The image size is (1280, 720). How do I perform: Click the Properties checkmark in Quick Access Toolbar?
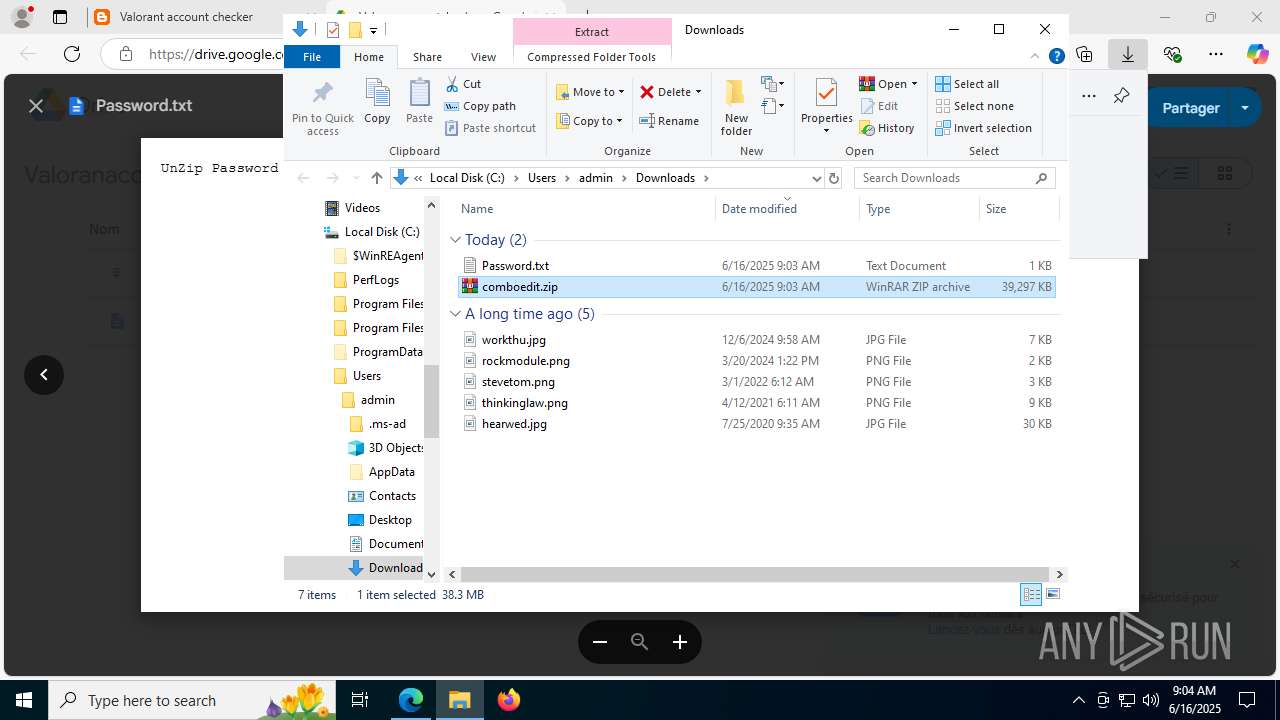(333, 30)
